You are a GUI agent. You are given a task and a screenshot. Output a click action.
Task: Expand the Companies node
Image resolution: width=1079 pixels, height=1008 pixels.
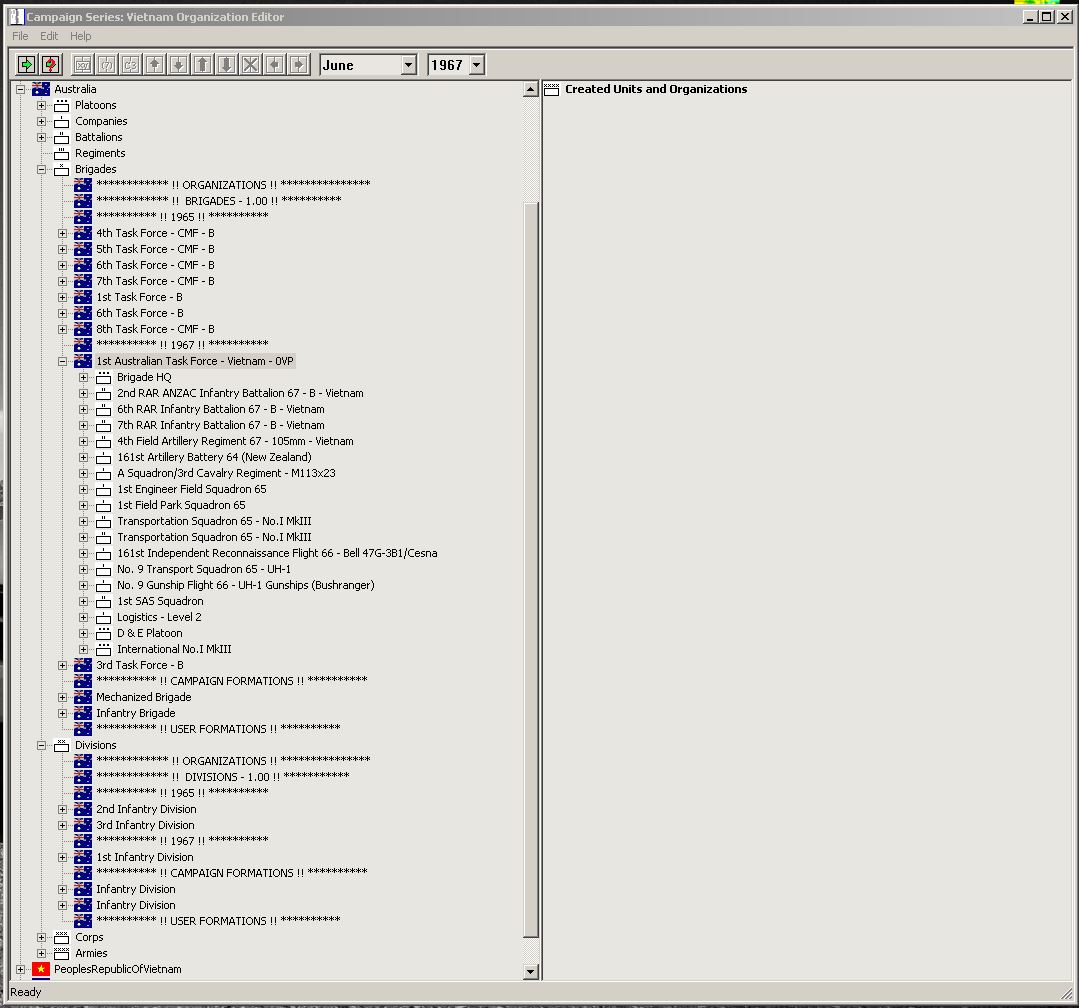[x=41, y=121]
